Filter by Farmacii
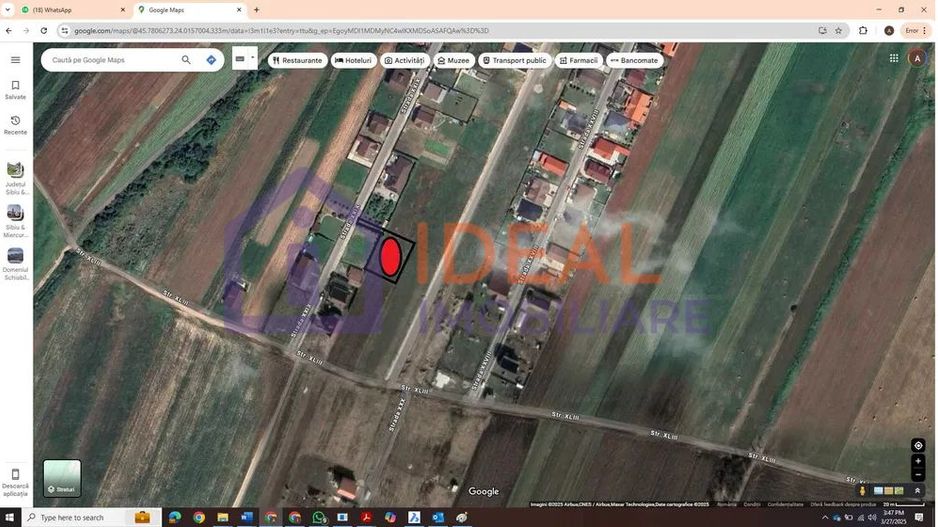Screen dimensions: 938x527 tap(578, 60)
